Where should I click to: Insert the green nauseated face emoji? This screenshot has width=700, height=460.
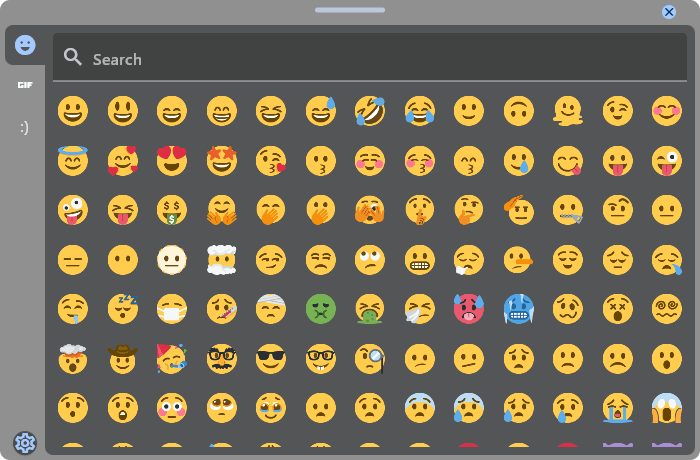(321, 309)
